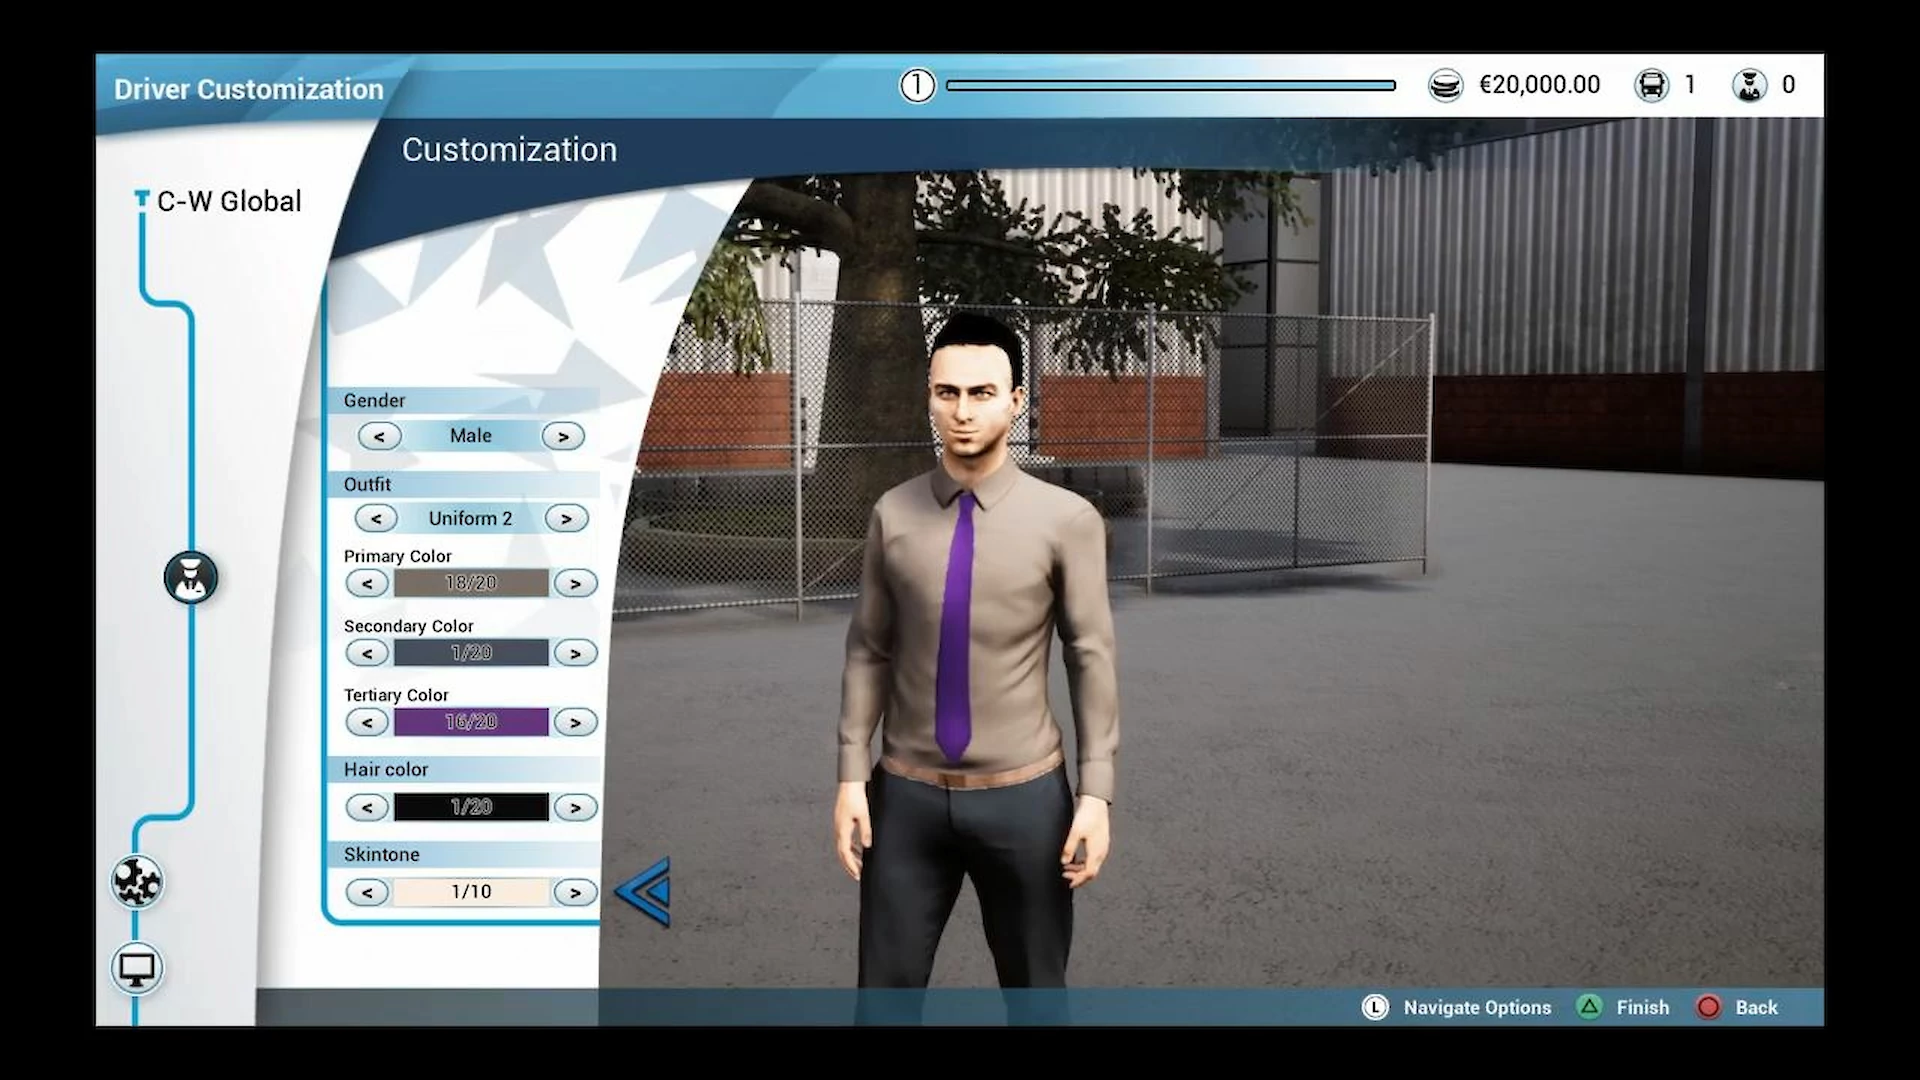This screenshot has height=1080, width=1920.
Task: Choose previous Secondary Color
Action: click(x=367, y=653)
